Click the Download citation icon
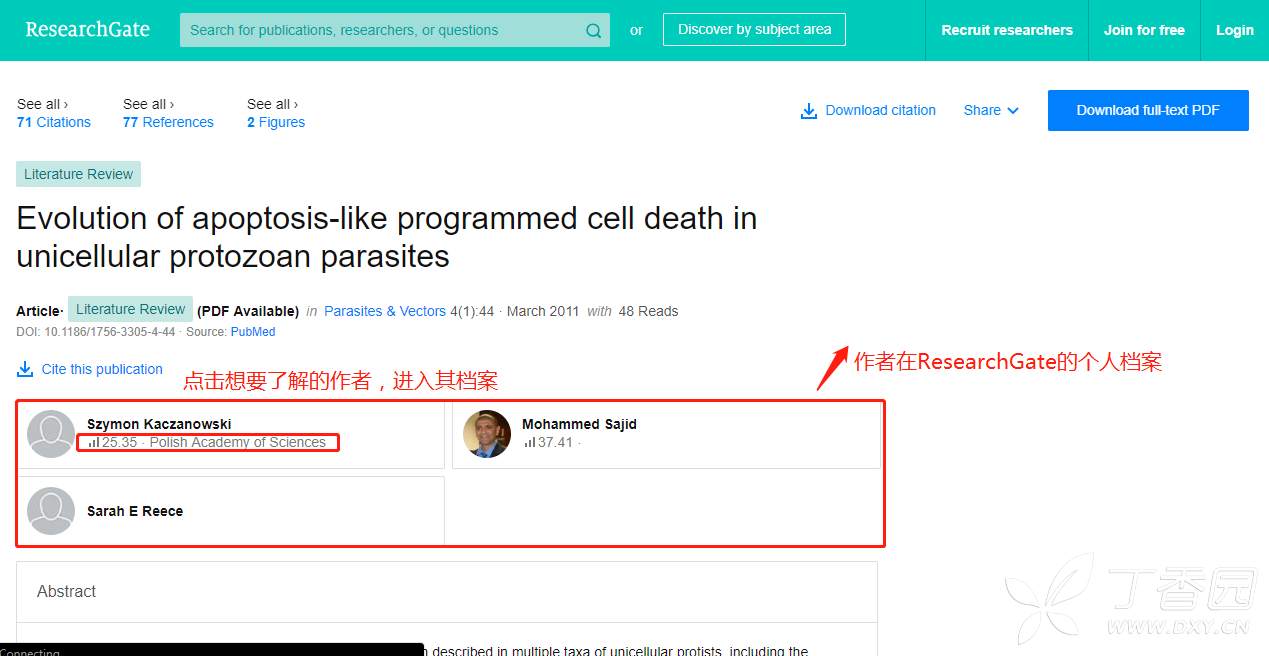 click(x=809, y=111)
